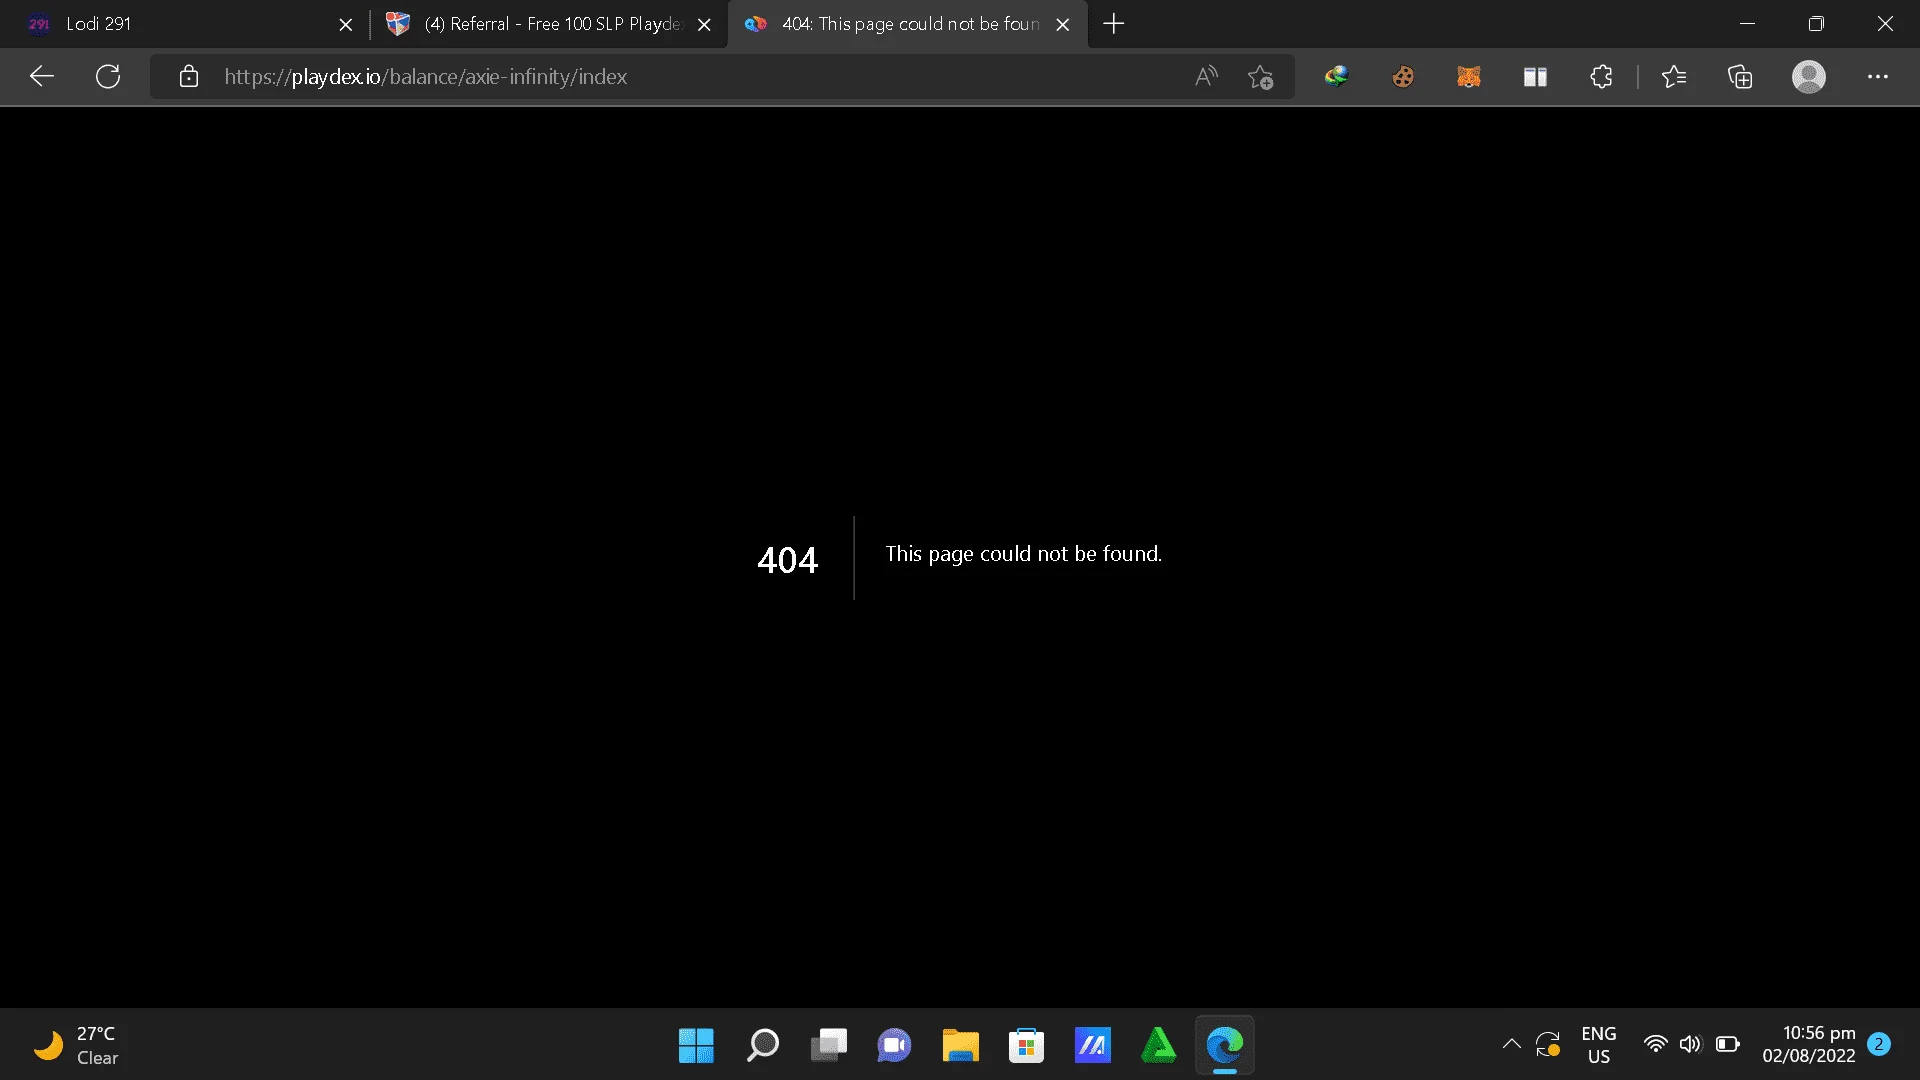Click 'This page could not be found.' message

click(x=1023, y=554)
